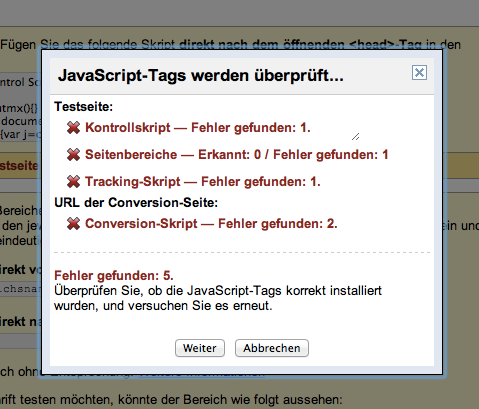Click the 'Testseite:' section heading
The height and width of the screenshot is (409, 479).
pyautogui.click(x=84, y=107)
